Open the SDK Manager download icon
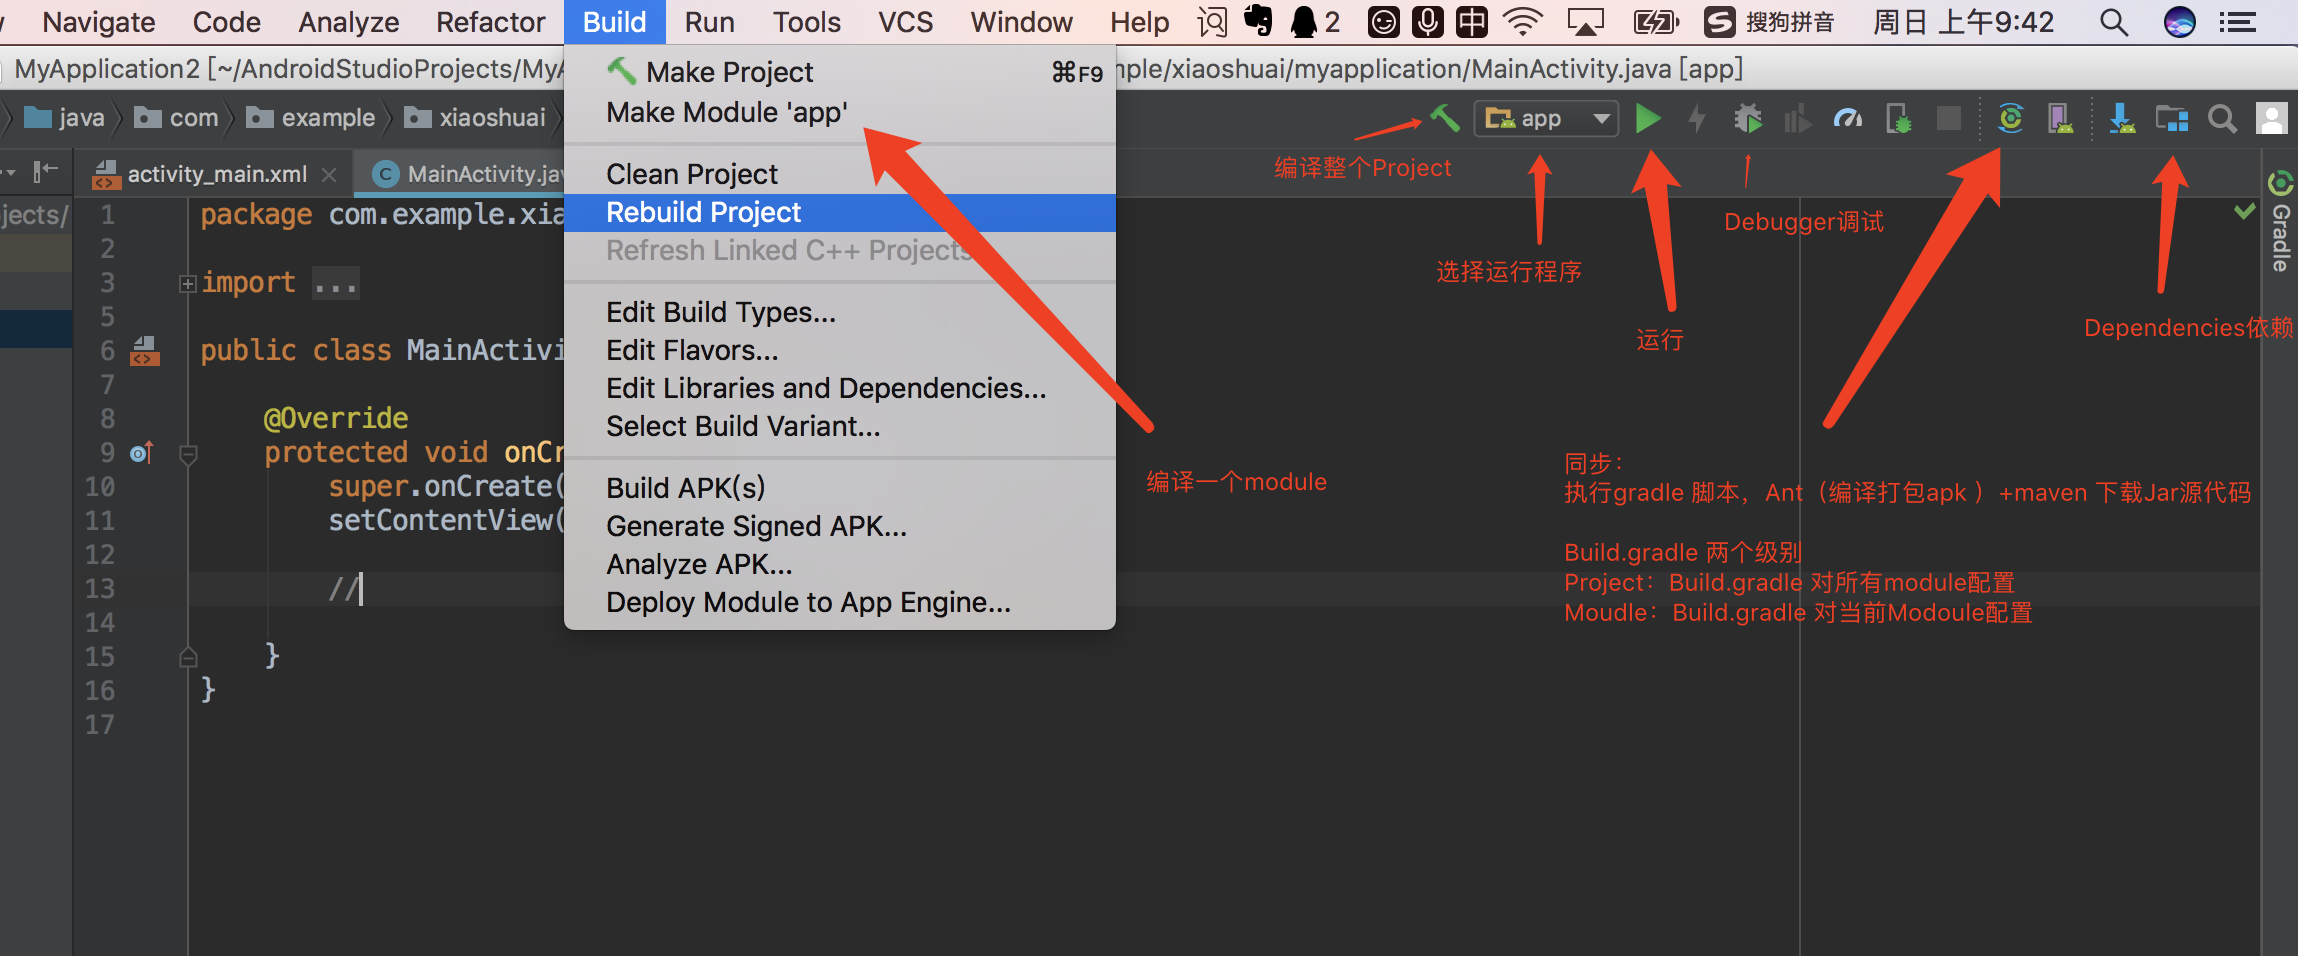 2122,118
